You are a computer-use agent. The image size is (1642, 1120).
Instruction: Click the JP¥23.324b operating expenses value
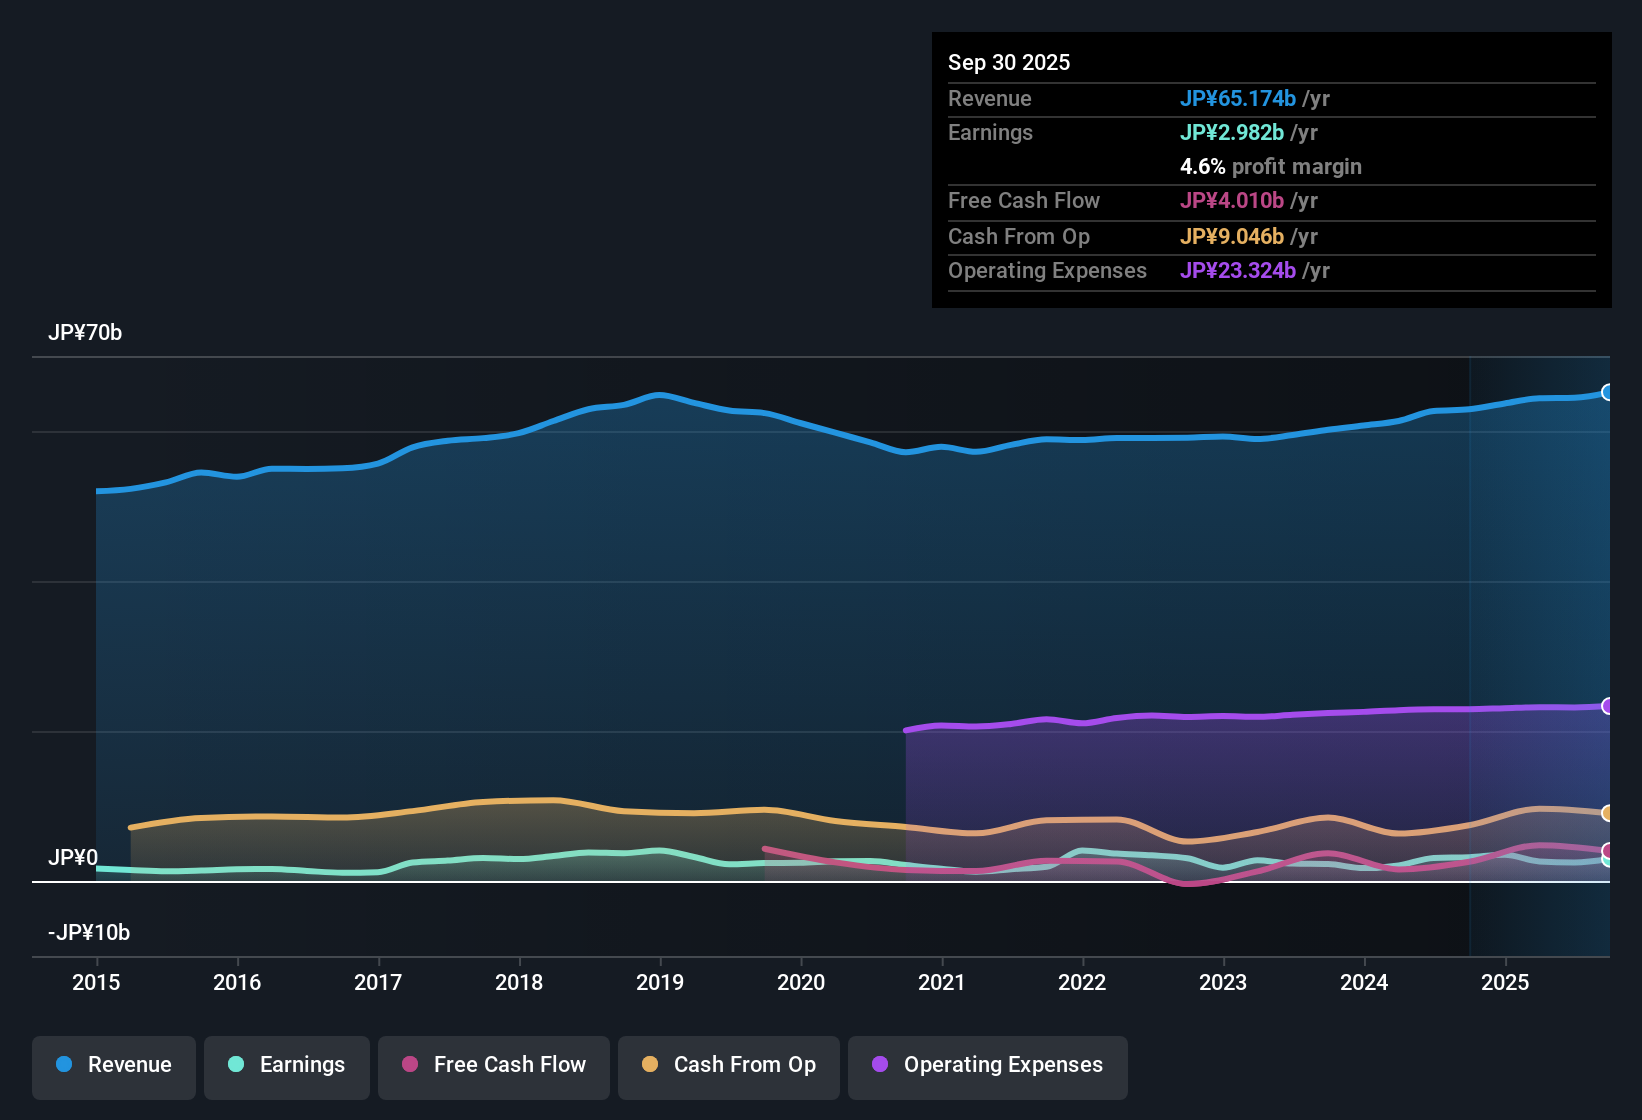click(1238, 270)
